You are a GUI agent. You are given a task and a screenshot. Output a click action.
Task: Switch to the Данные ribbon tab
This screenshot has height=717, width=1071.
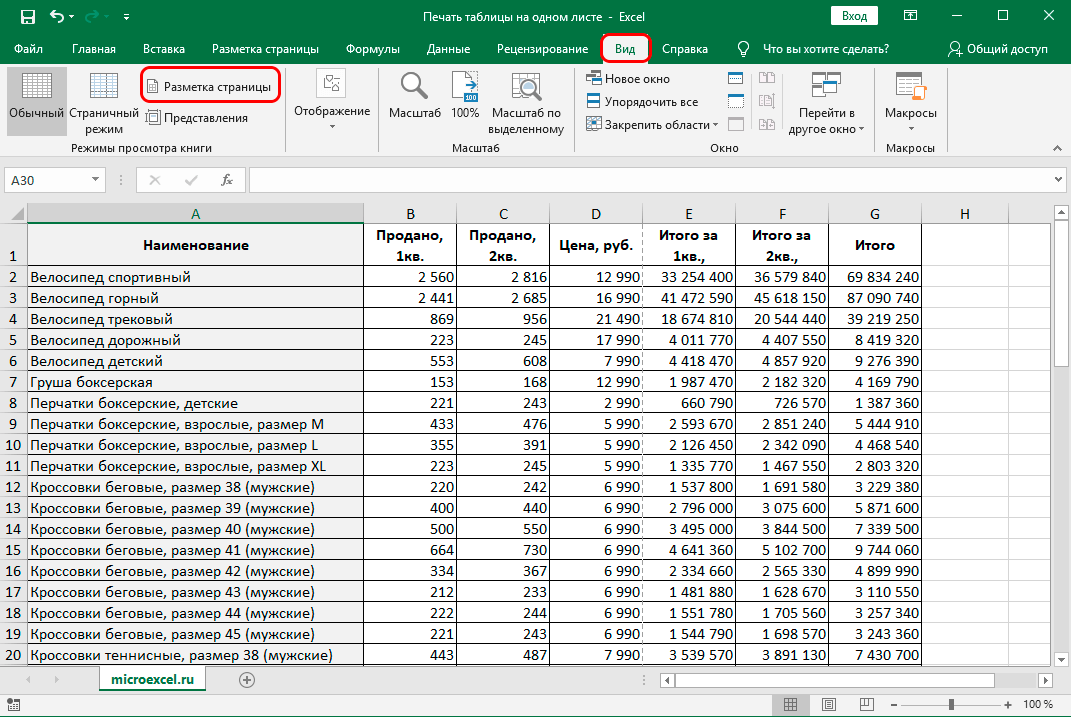[448, 49]
